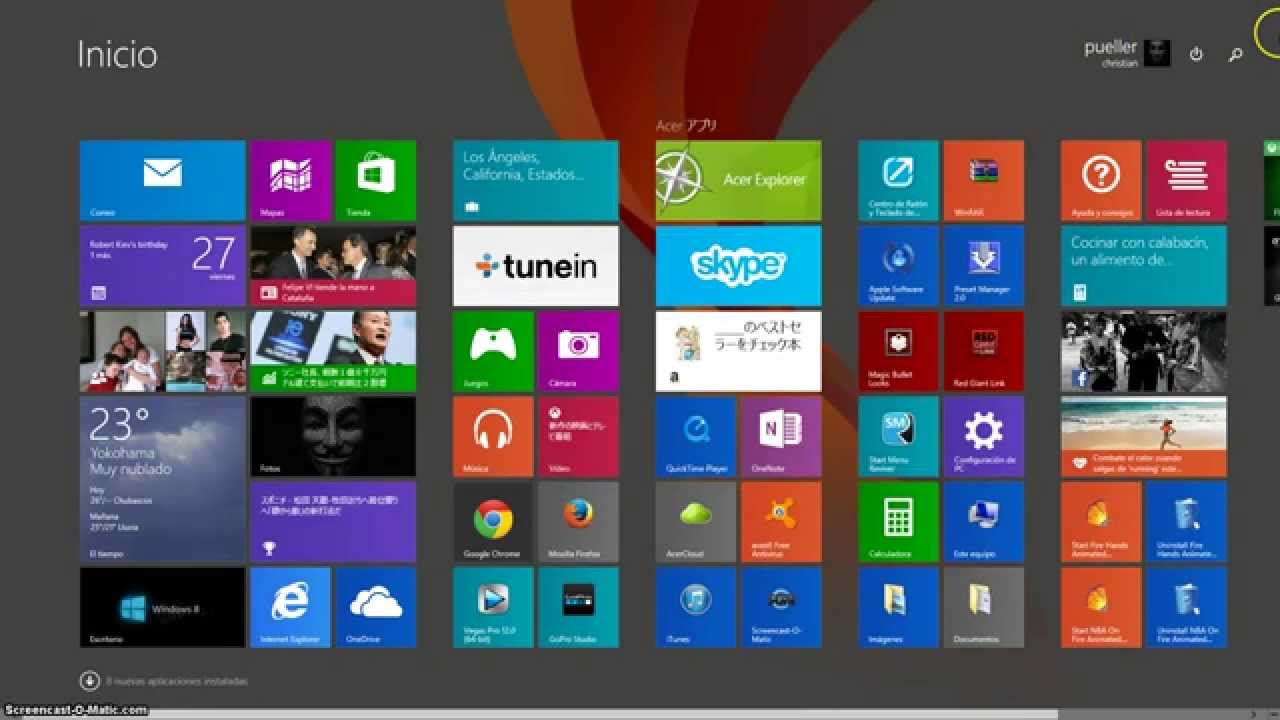Open the Vídeo tile

(578, 436)
